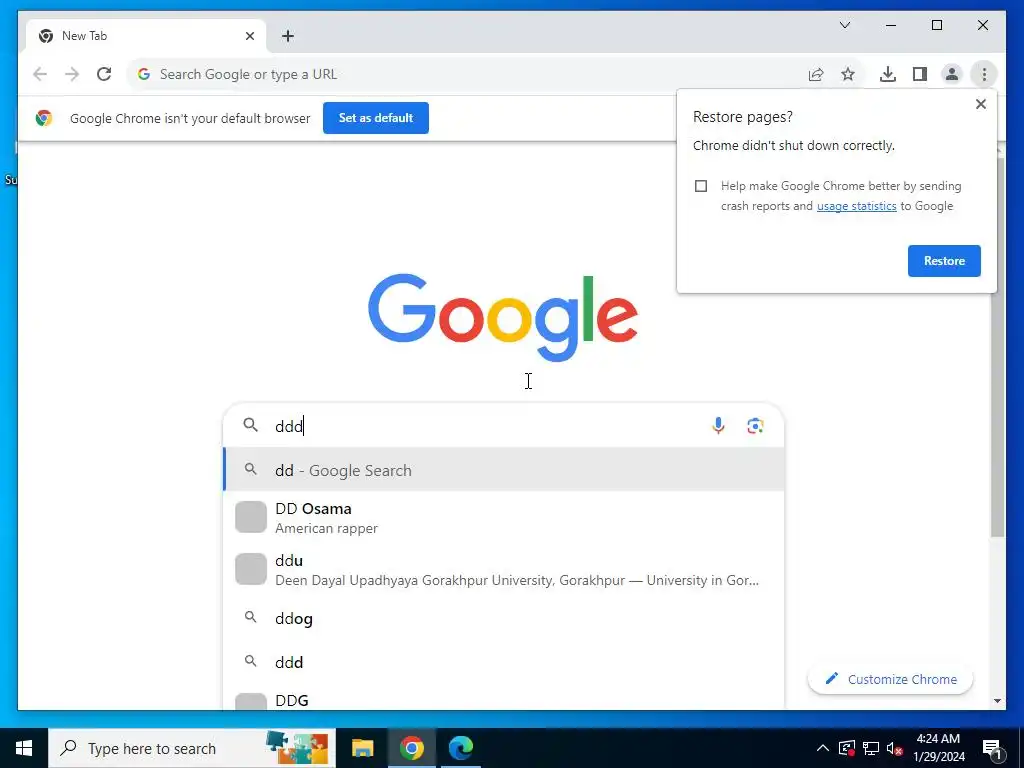Click the security tray icon with red dot
The height and width of the screenshot is (768, 1024).
pyautogui.click(x=846, y=748)
